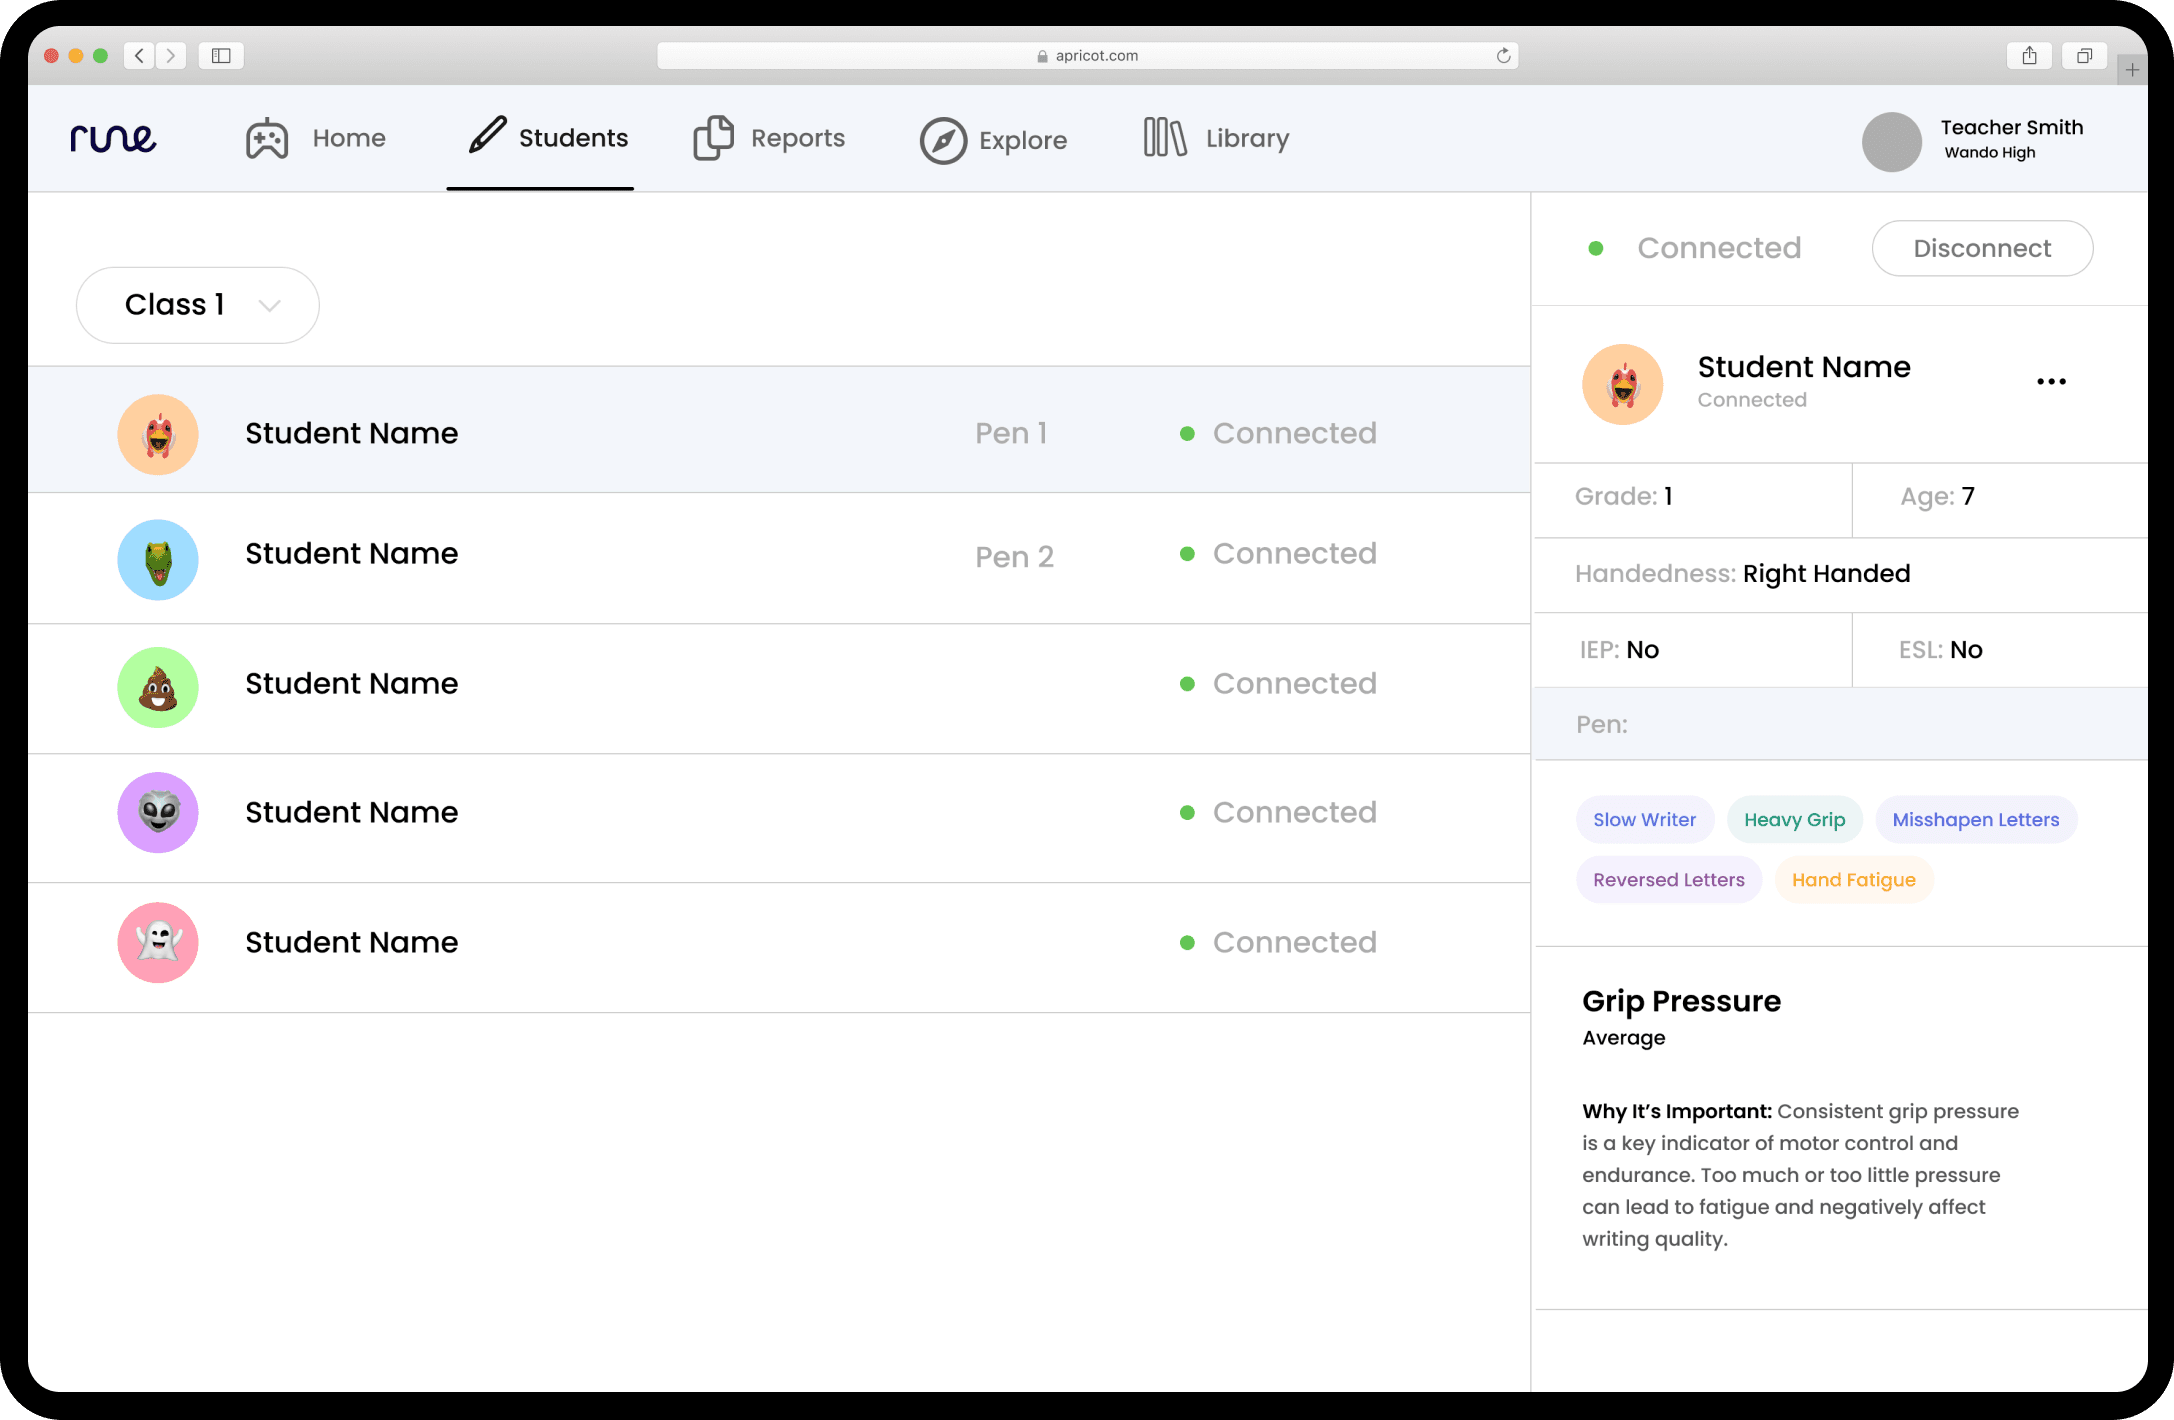This screenshot has width=2174, height=1420.
Task: Select the student with ghost avatar
Action: click(158, 942)
